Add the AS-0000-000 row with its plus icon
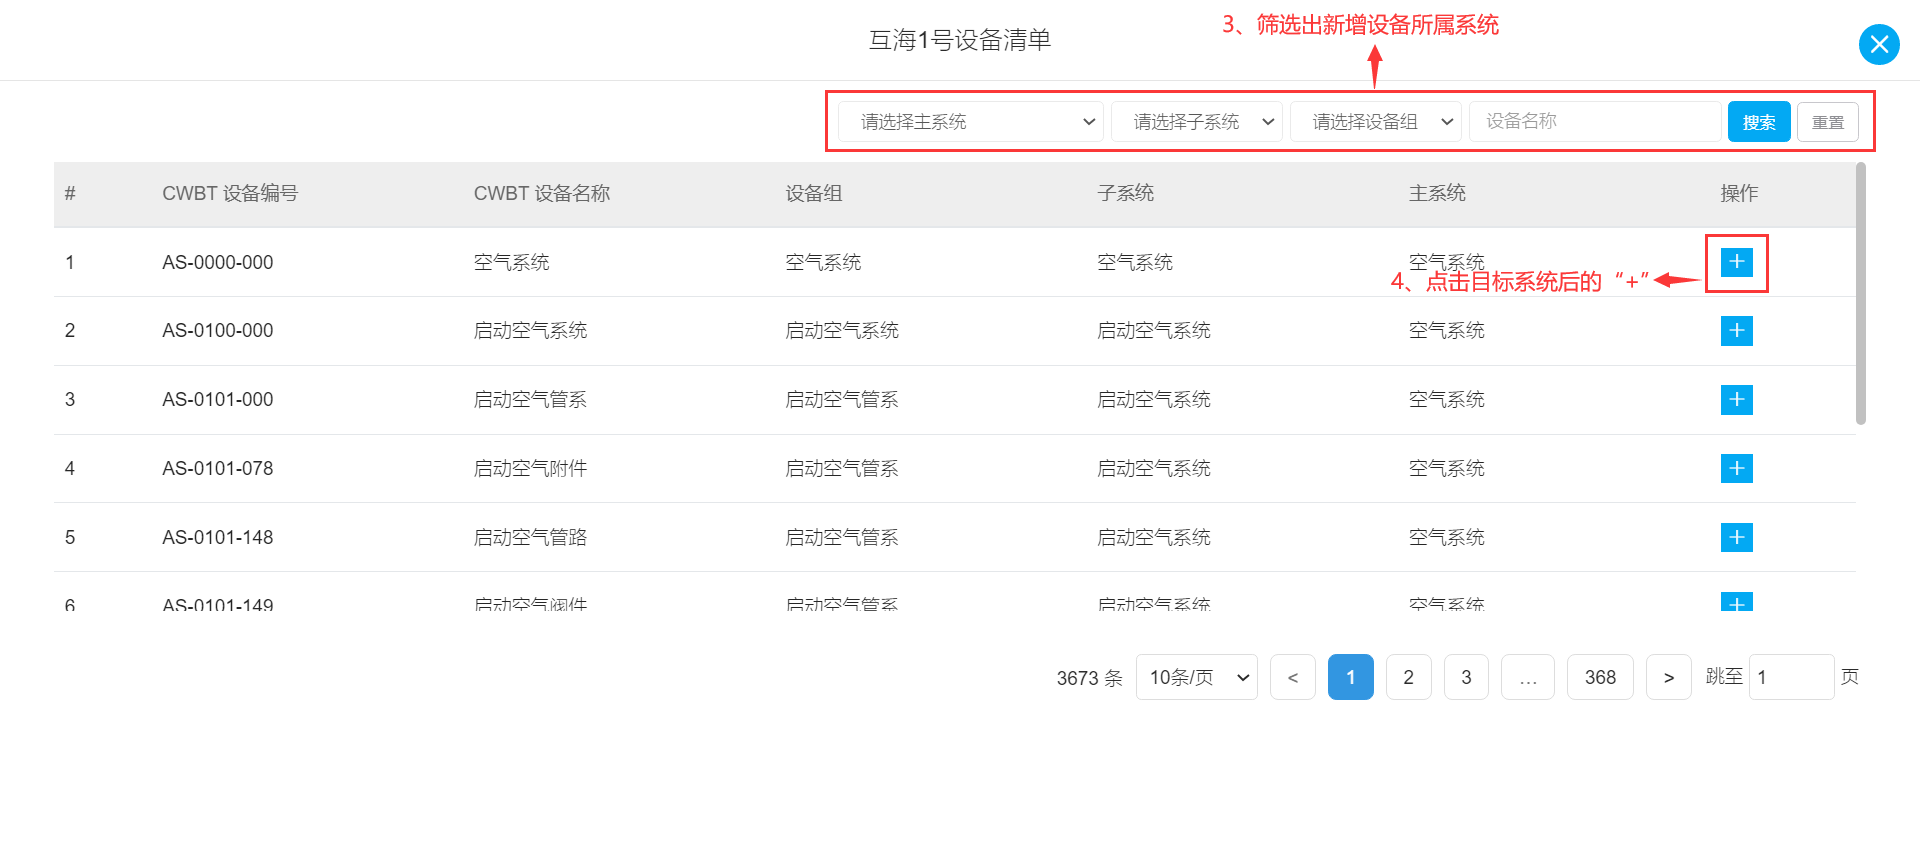Viewport: 1920px width, 867px height. pos(1737,262)
